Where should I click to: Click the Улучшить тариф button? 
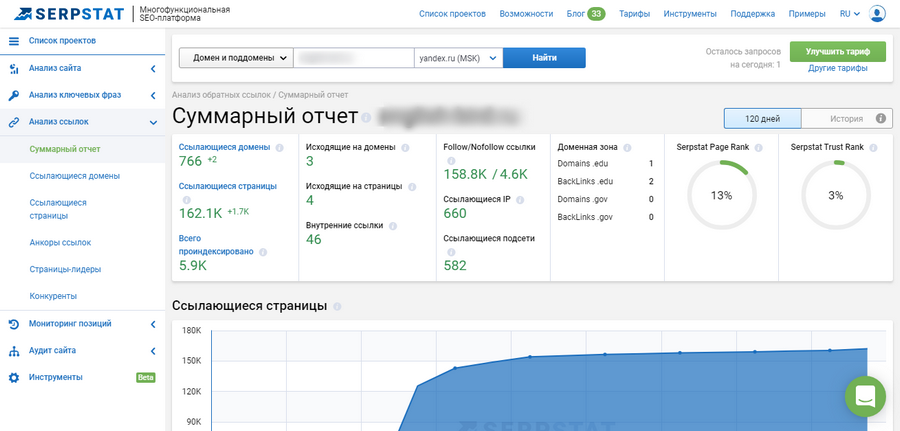tap(837, 52)
